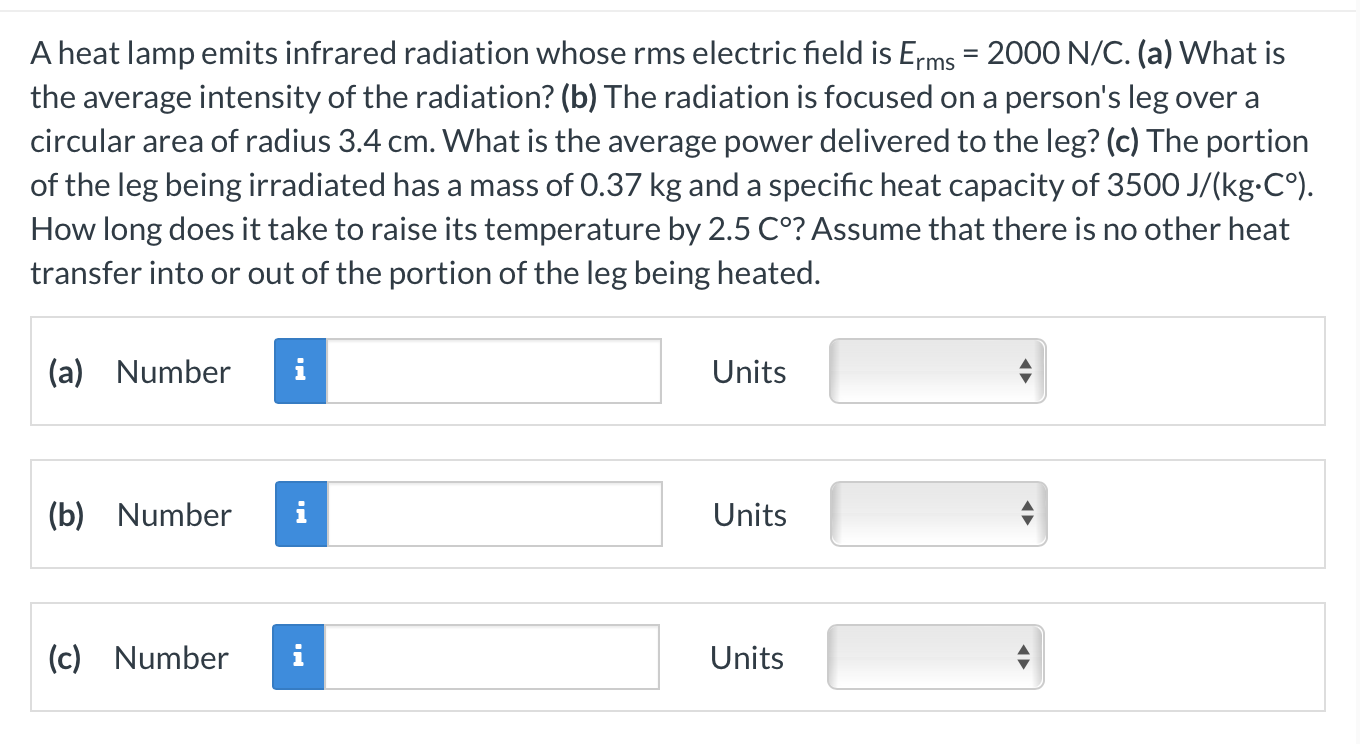Open the Units dropdown for part (a)
The height and width of the screenshot is (744, 1360).
pyautogui.click(x=937, y=371)
